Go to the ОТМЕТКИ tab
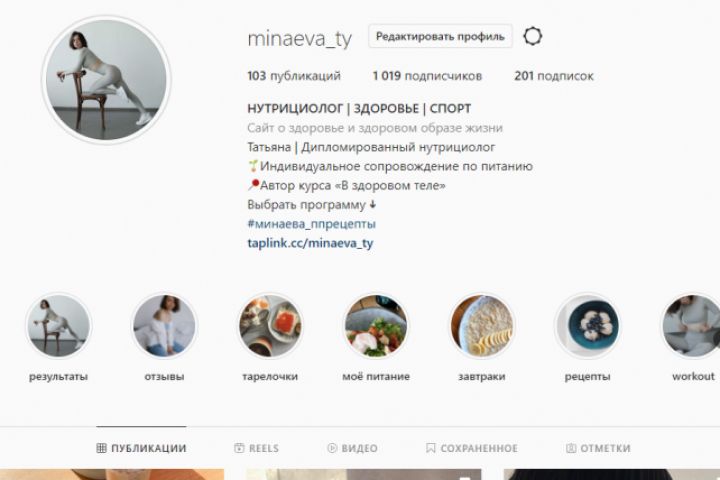This screenshot has height=480, width=720. tap(598, 448)
